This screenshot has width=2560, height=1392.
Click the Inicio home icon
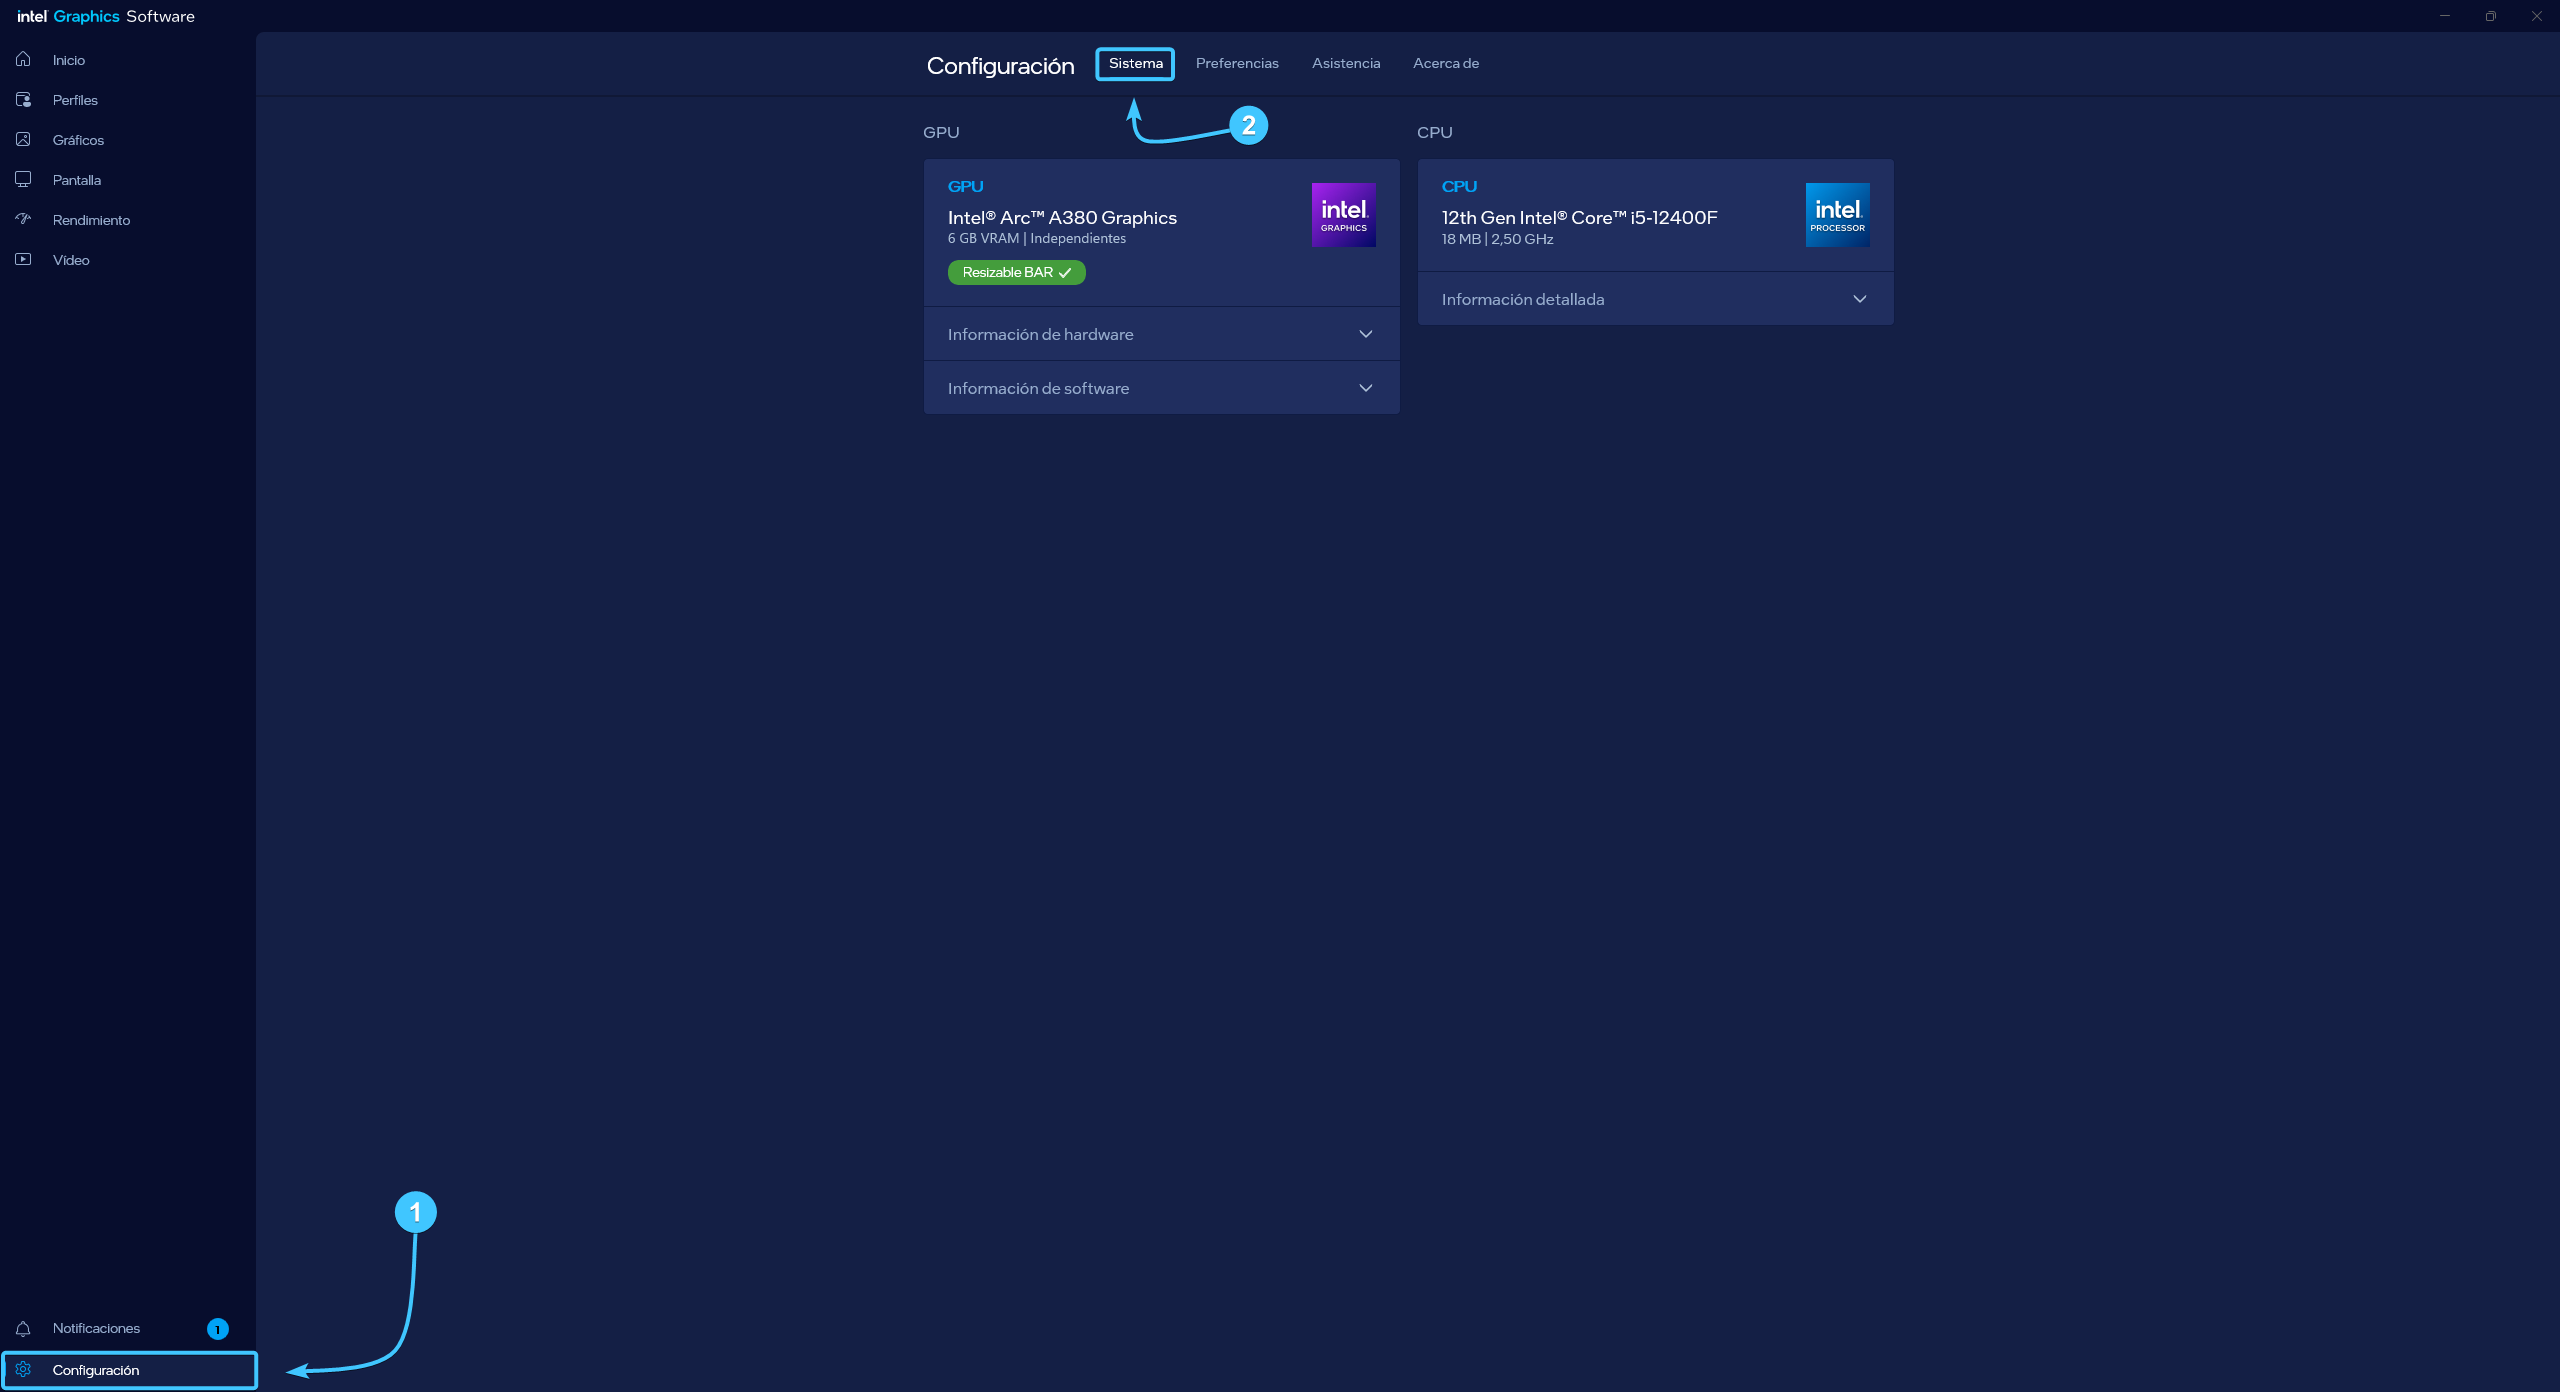click(x=23, y=60)
